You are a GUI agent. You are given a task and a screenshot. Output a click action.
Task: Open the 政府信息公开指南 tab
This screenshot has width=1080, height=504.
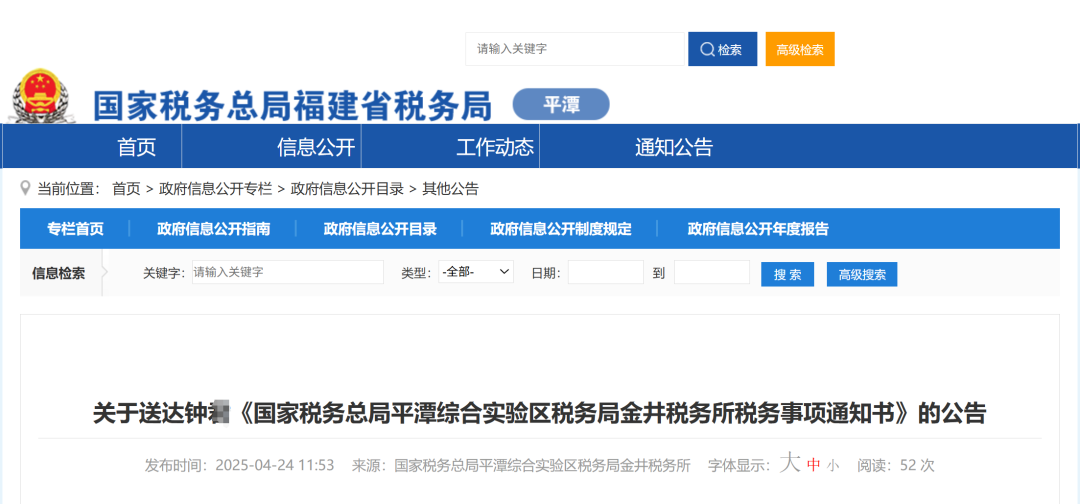tap(213, 229)
